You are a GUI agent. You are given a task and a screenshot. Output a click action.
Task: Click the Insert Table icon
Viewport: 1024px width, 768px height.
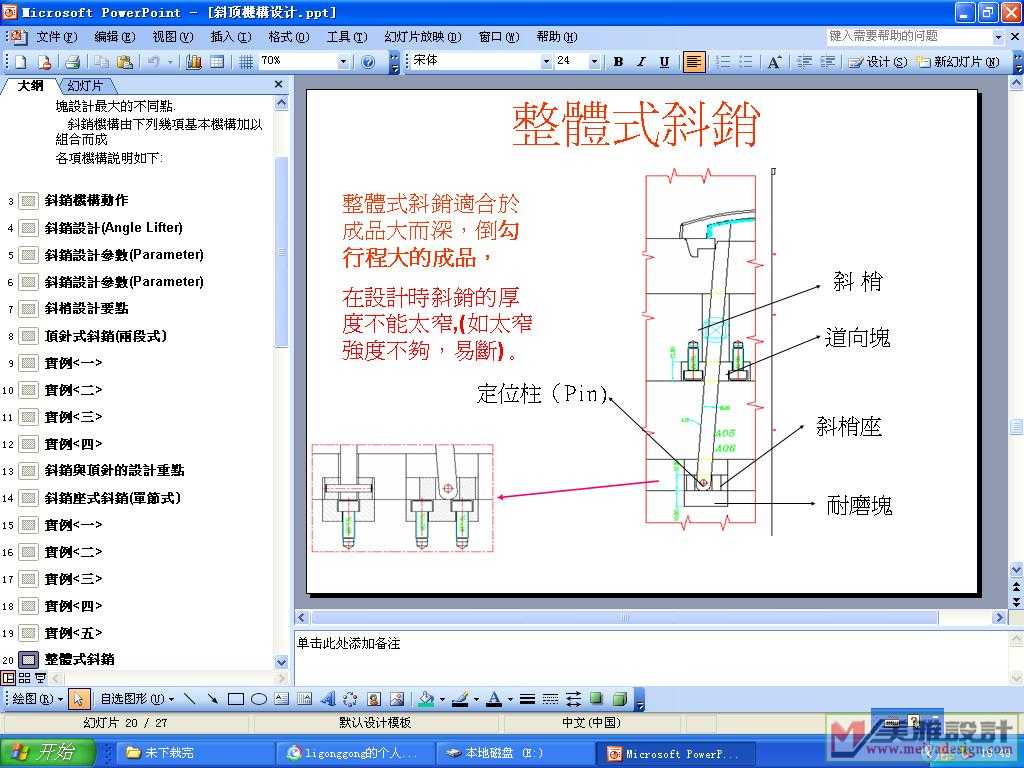pos(217,62)
